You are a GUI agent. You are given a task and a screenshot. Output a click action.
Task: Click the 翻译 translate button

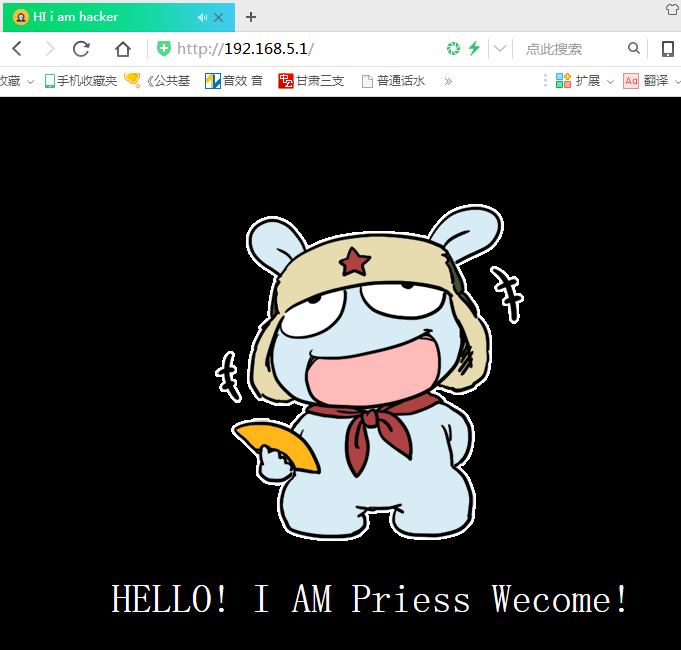click(x=646, y=81)
